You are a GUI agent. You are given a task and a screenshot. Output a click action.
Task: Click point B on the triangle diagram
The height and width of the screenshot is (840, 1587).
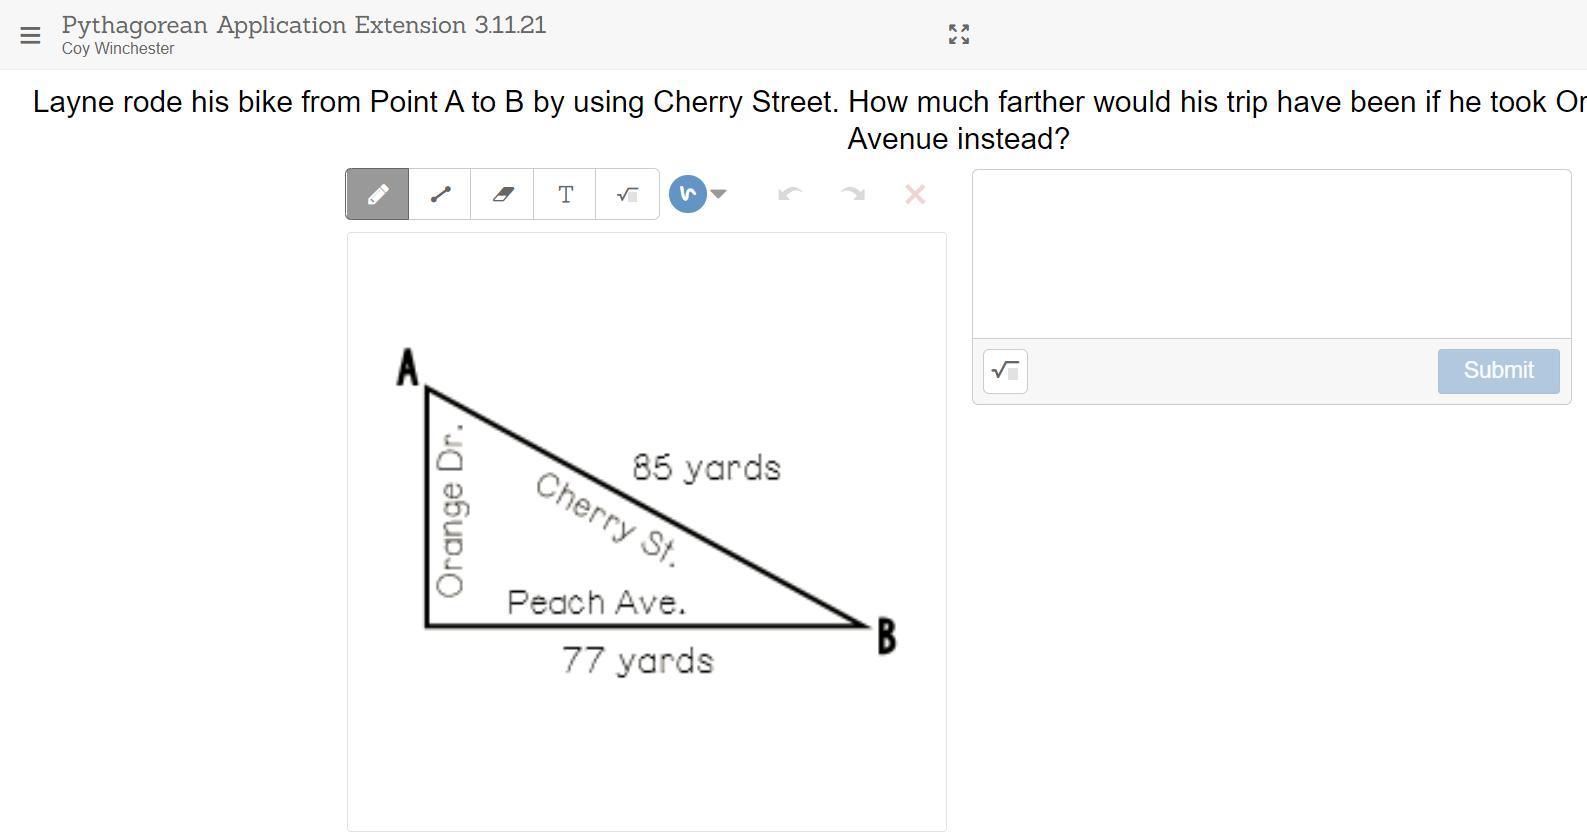pos(886,636)
